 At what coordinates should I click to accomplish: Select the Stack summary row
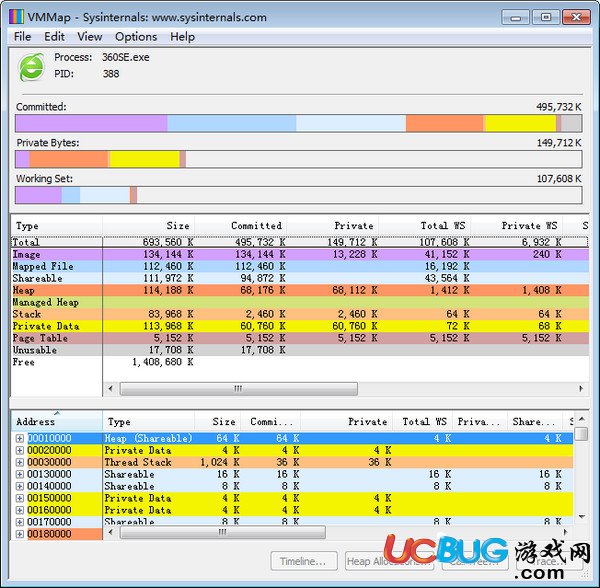(300, 314)
